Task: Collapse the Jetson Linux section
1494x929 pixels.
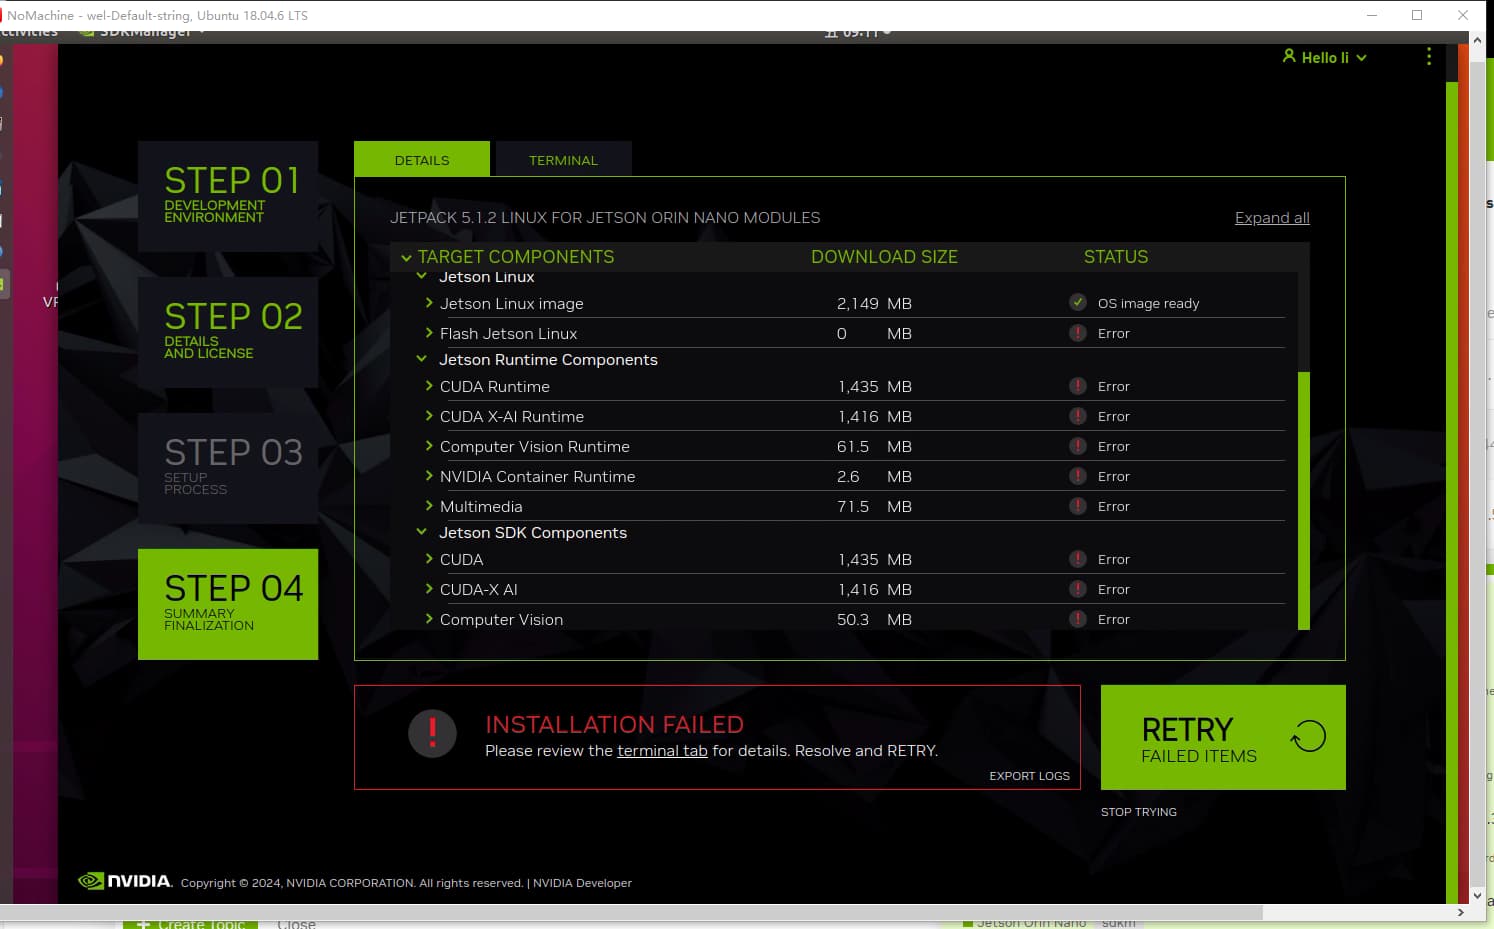Action: 420,276
